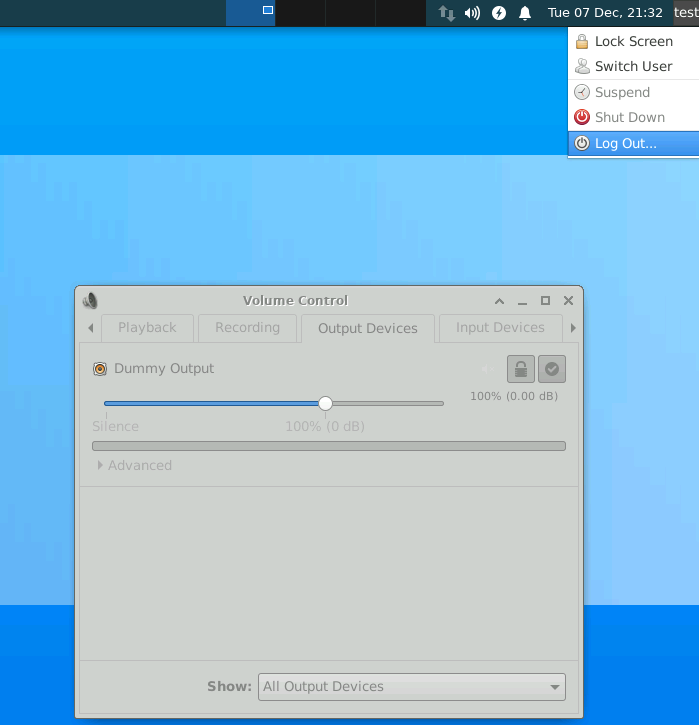
Task: Choose Lock Screen in the user menu
Action: tap(633, 42)
